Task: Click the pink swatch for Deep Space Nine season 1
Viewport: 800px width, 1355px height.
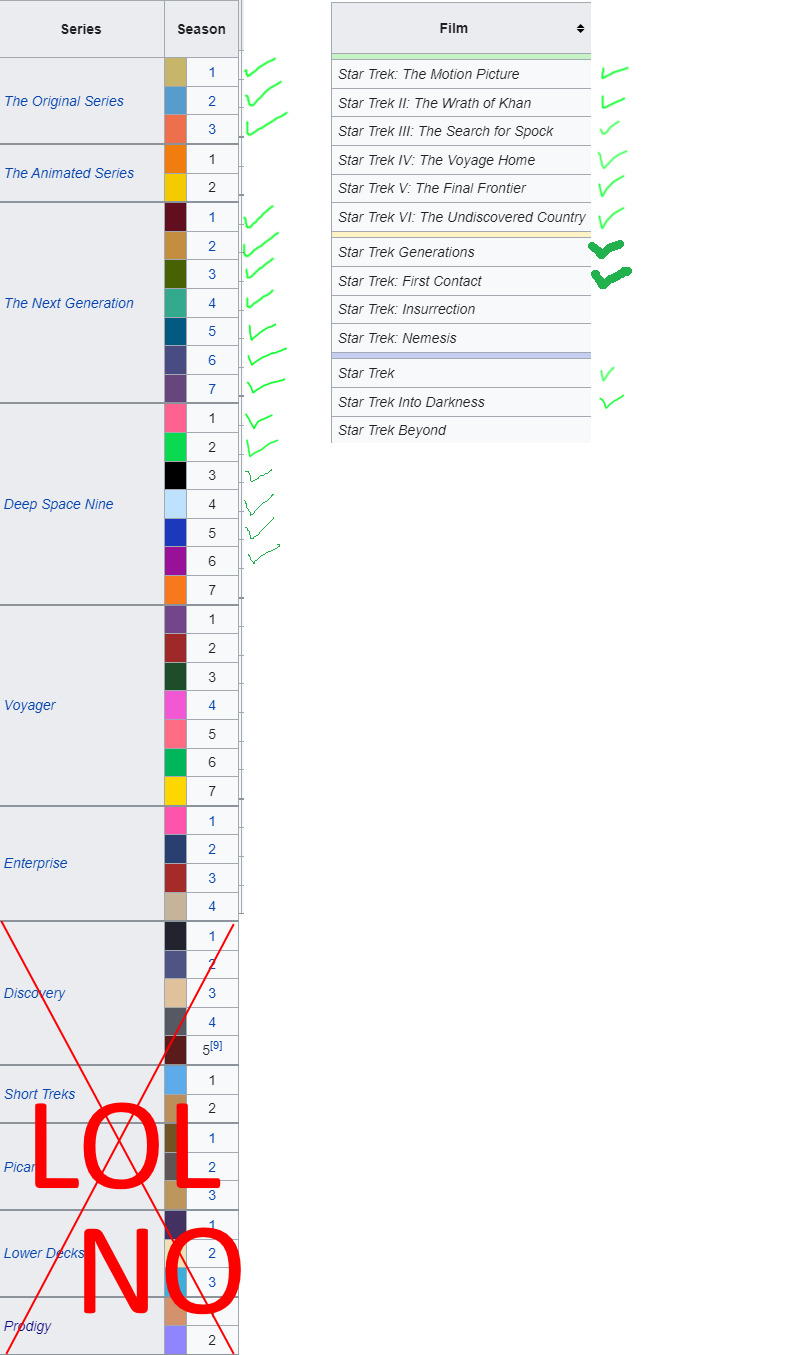Action: 175,418
